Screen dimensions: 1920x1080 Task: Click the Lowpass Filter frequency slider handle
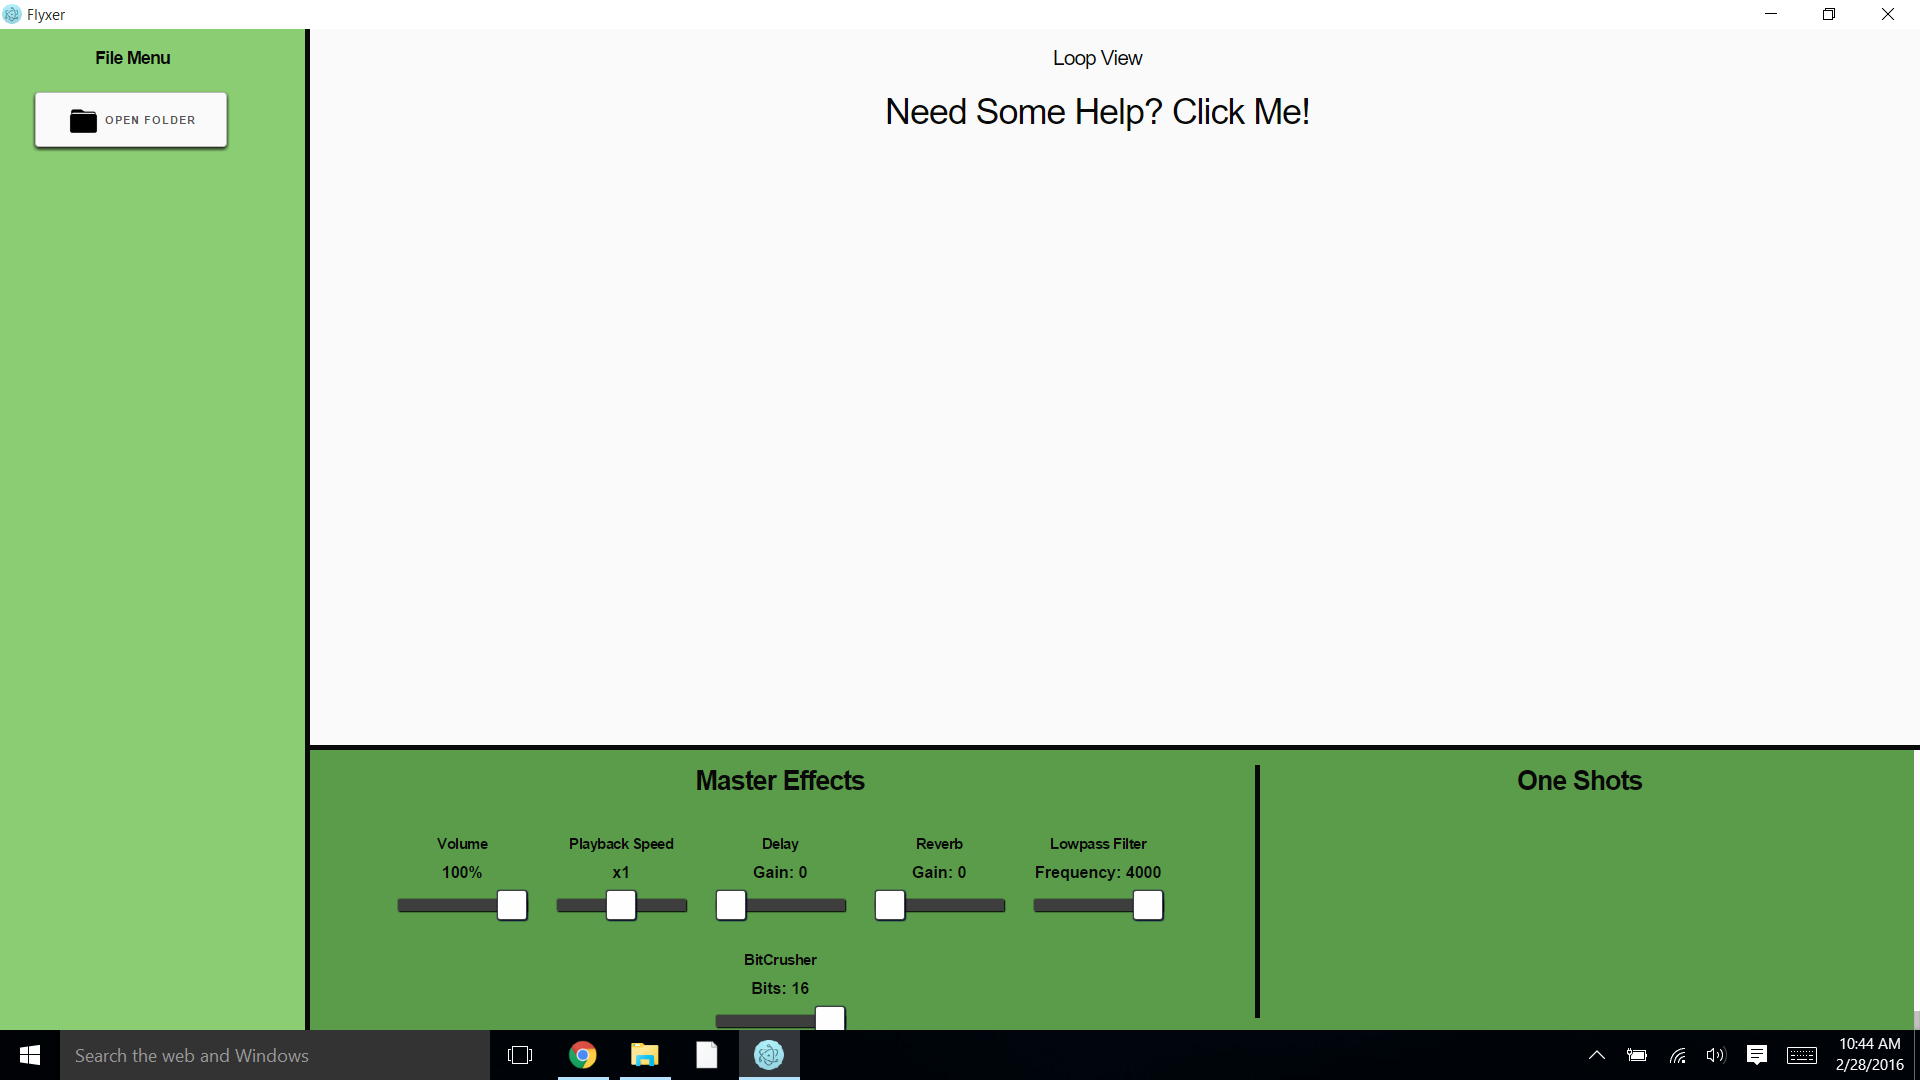click(x=1148, y=905)
